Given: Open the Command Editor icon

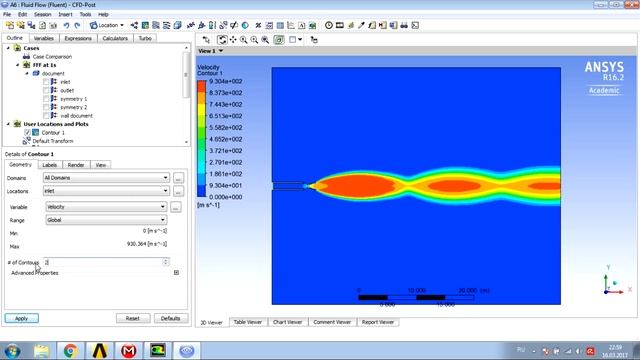Looking at the screenshot, I should [x=415, y=25].
